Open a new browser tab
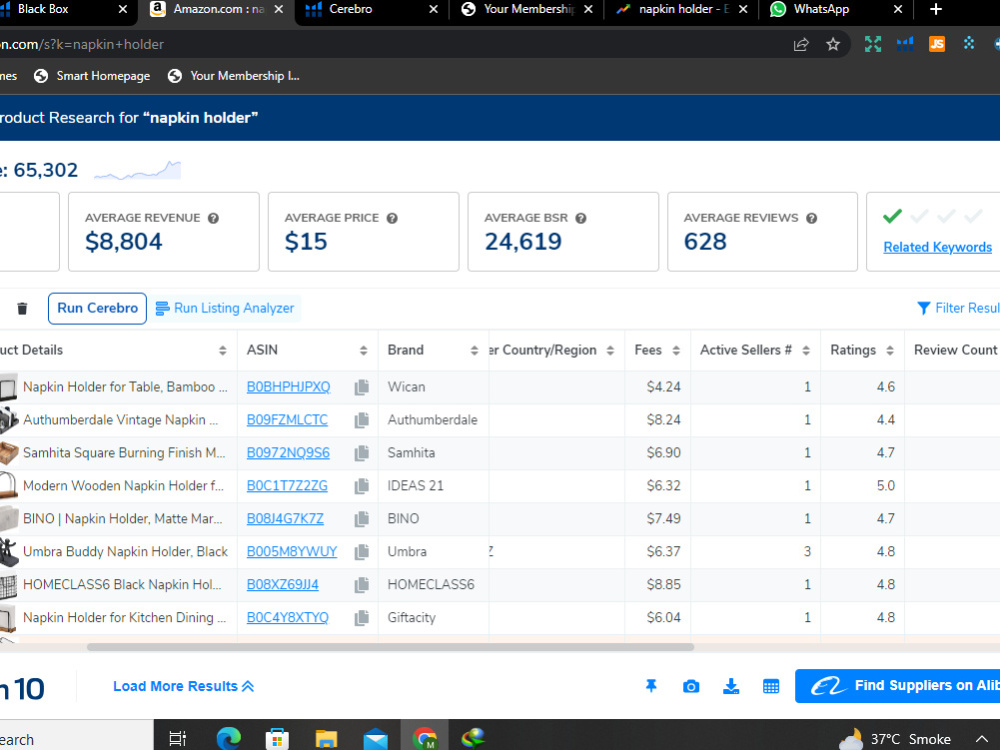This screenshot has height=750, width=1000. point(936,9)
